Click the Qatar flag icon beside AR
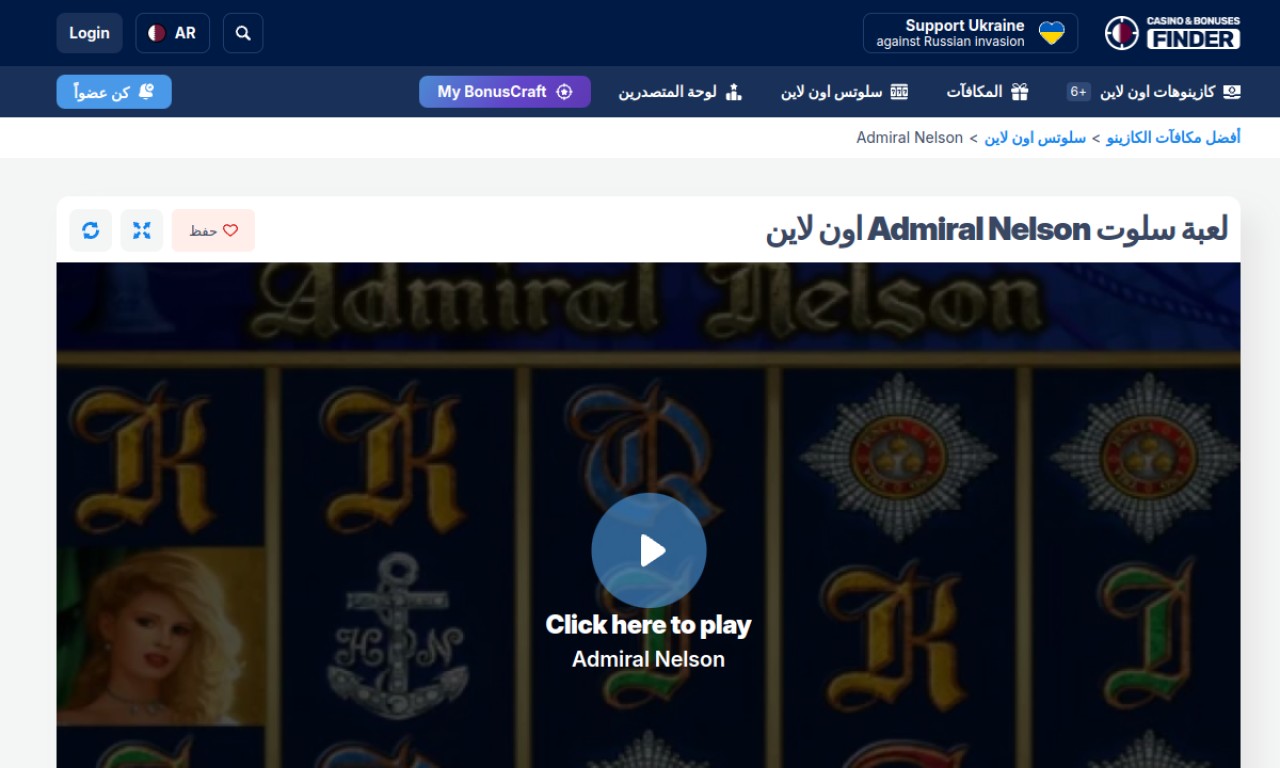The height and width of the screenshot is (768, 1280). point(157,33)
